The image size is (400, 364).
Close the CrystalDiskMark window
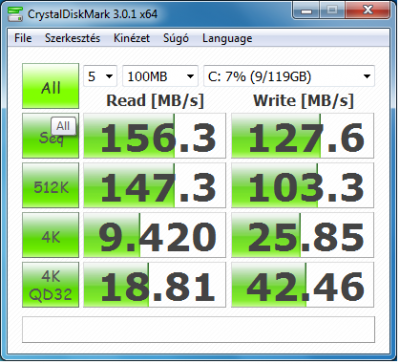pos(367,11)
